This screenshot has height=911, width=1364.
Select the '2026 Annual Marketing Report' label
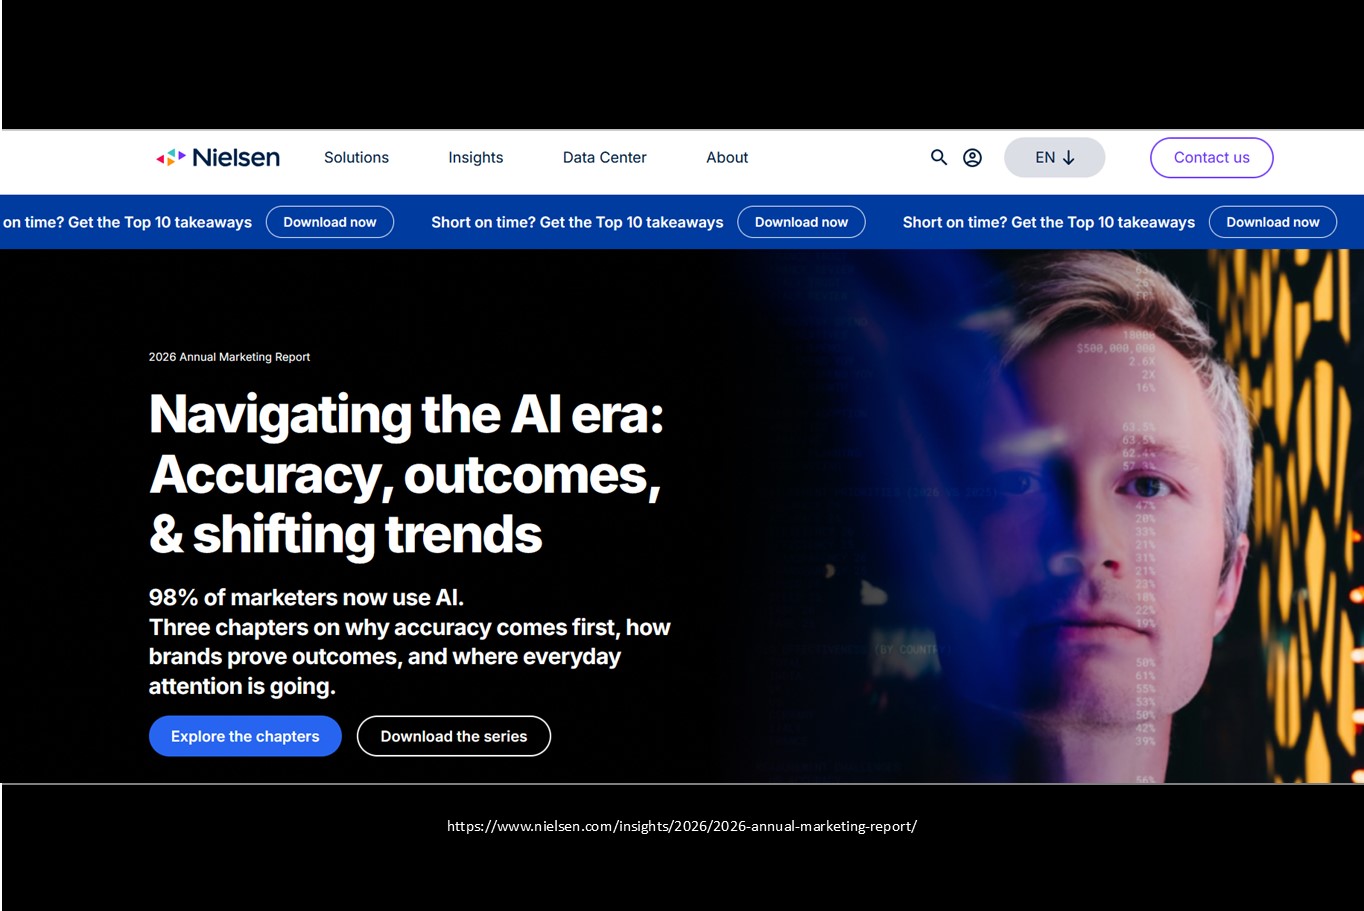(x=229, y=357)
